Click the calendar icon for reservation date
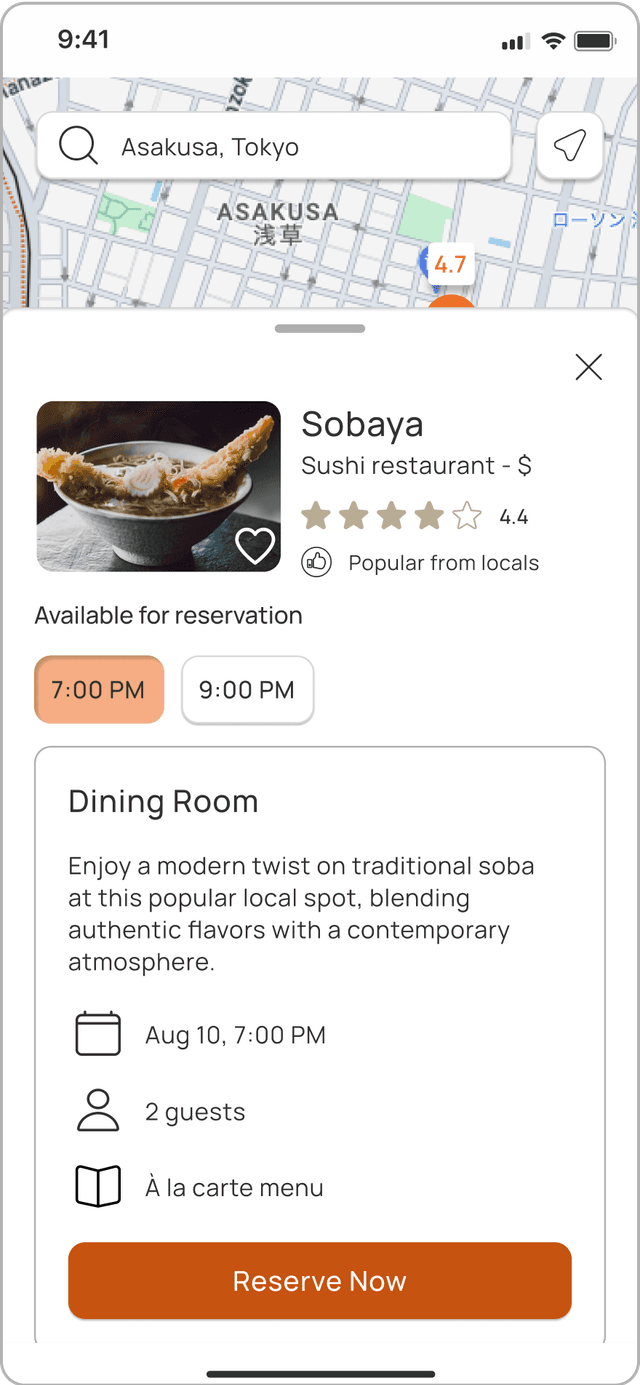Image resolution: width=640 pixels, height=1385 pixels. click(x=98, y=1034)
